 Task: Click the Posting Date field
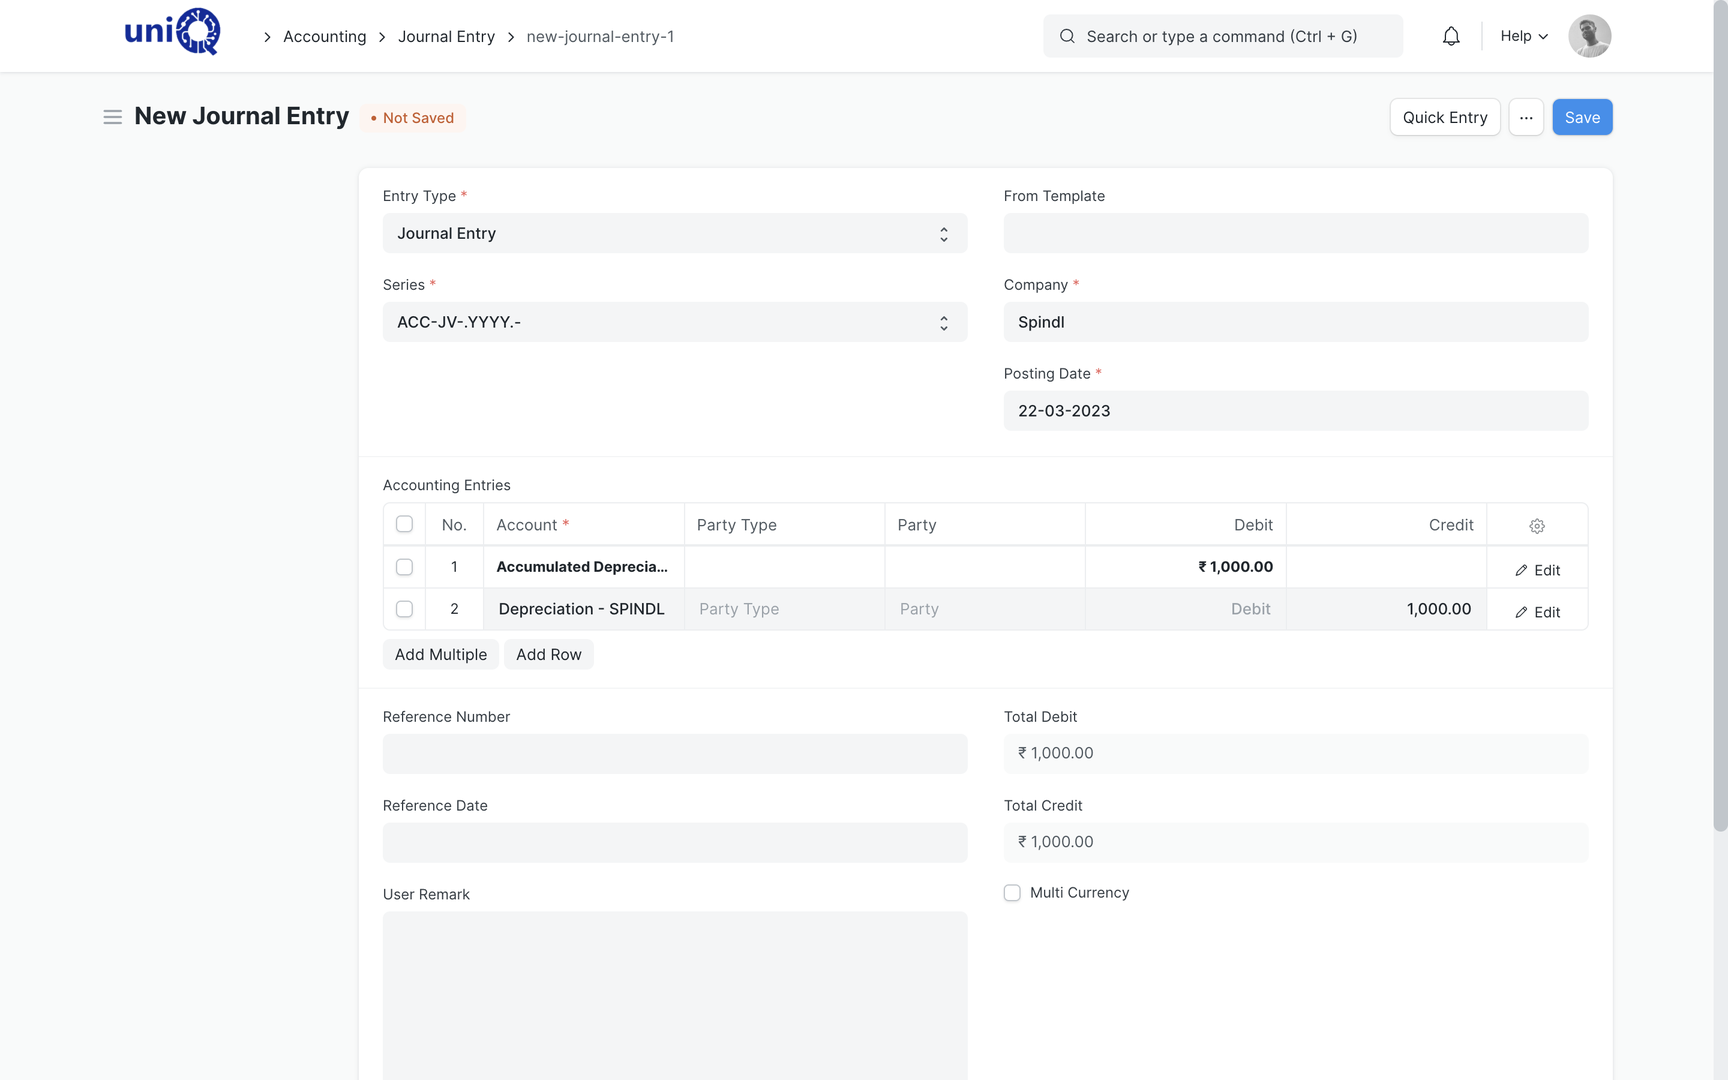(1296, 411)
